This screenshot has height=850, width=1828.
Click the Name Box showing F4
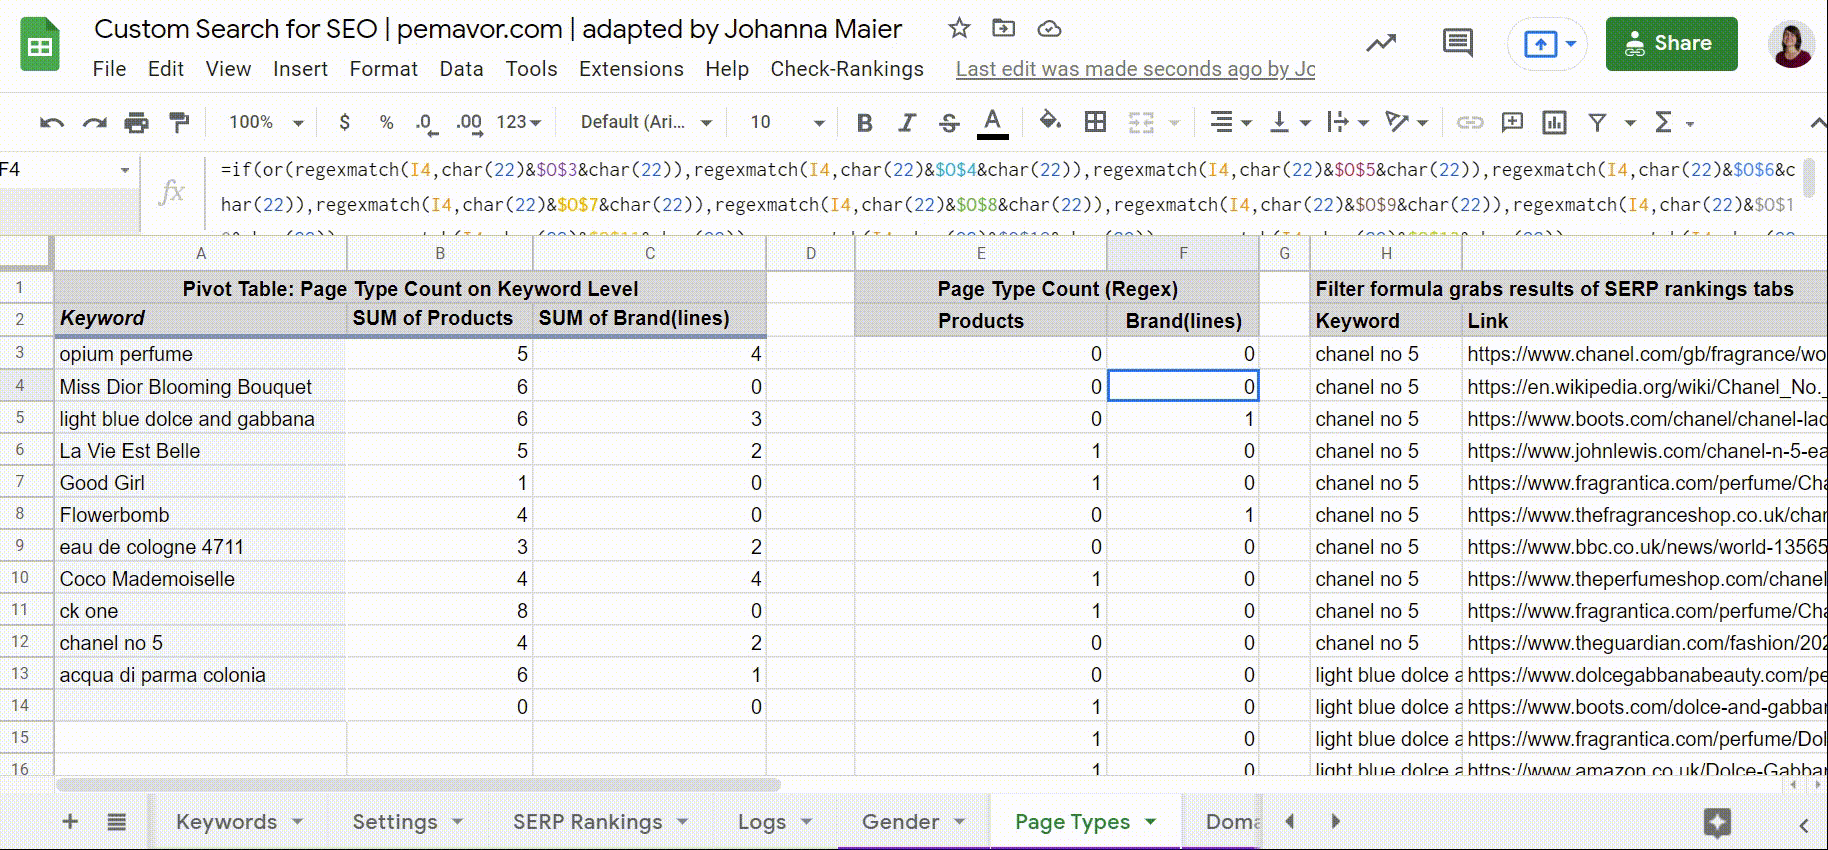coord(68,170)
